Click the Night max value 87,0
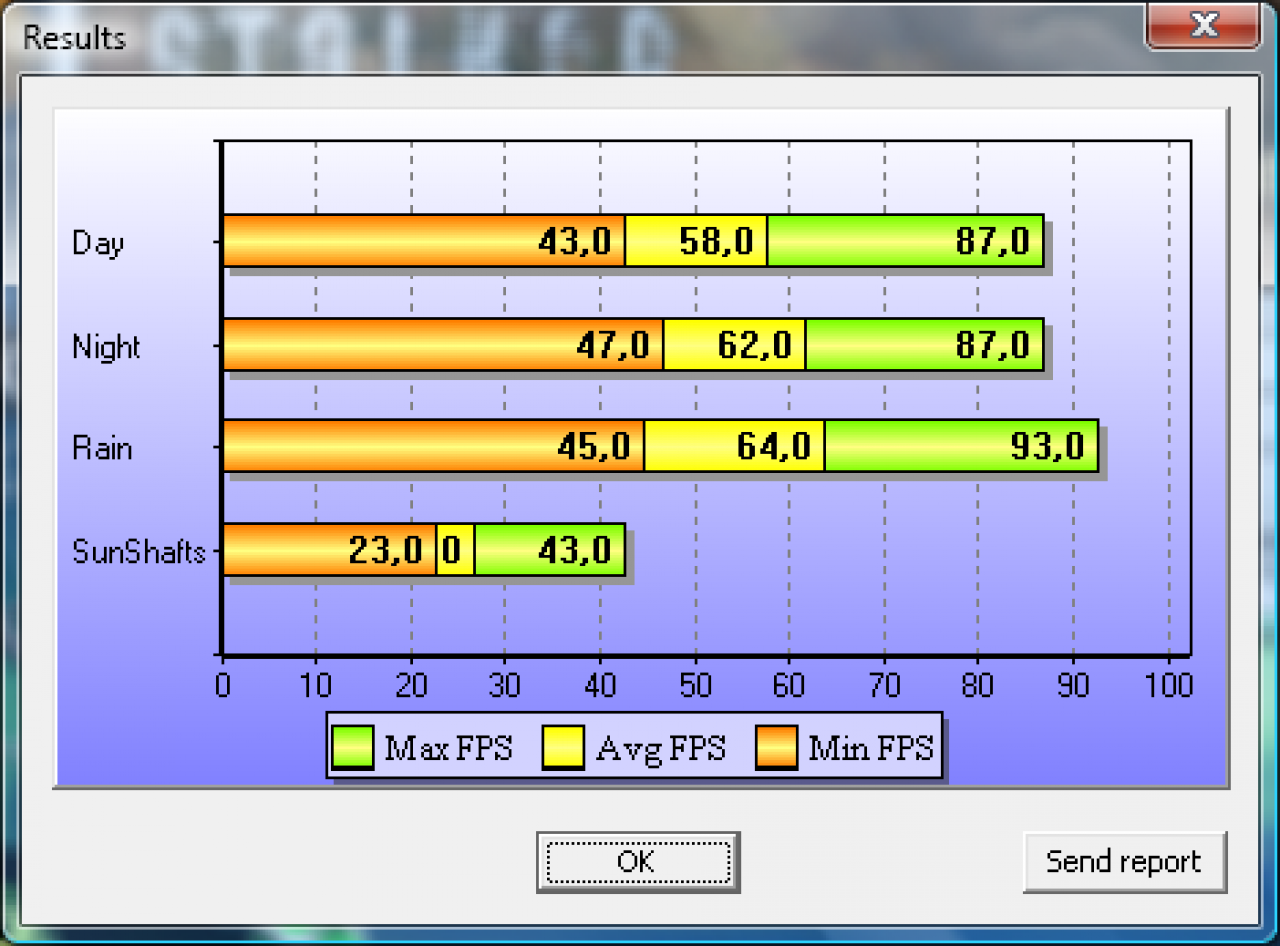This screenshot has width=1280, height=946. click(993, 345)
